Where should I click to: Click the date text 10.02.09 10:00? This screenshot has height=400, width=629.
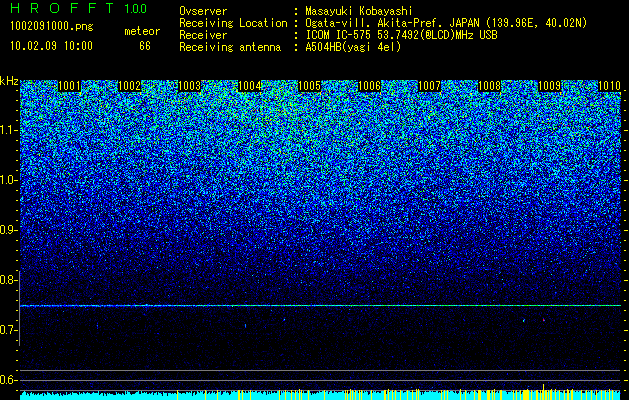[x=51, y=46]
